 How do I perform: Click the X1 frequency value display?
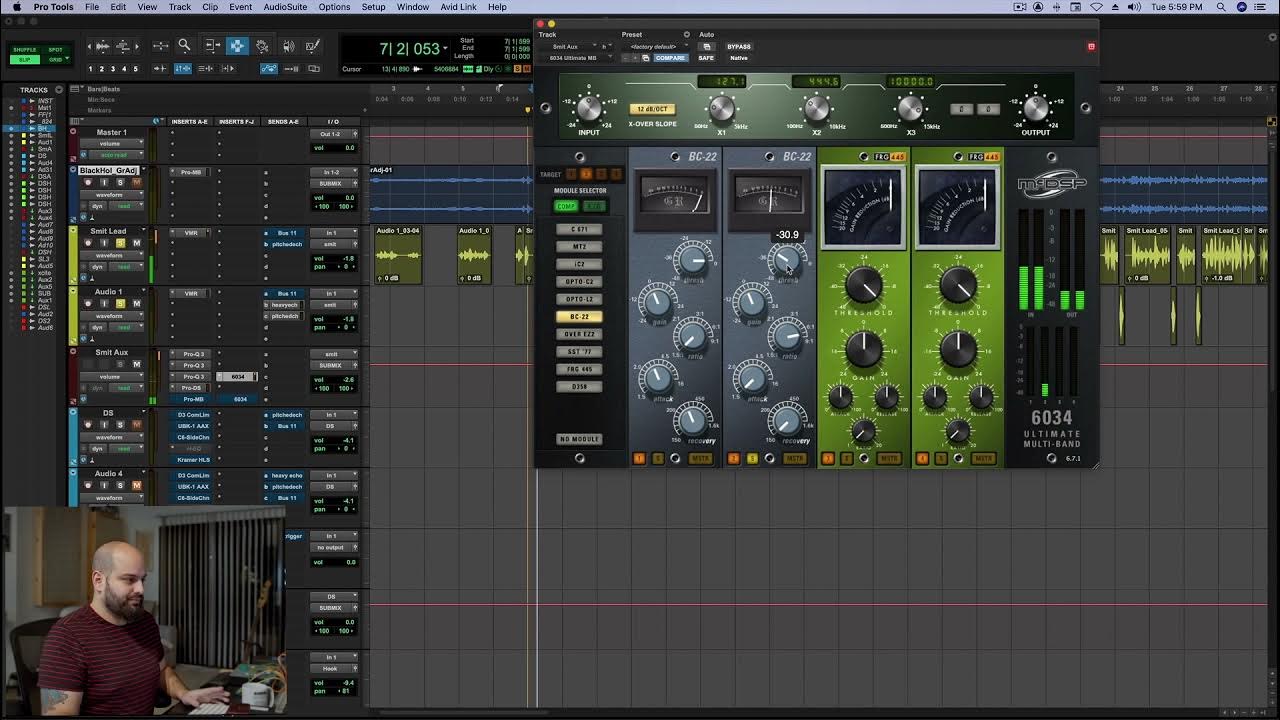pos(720,81)
